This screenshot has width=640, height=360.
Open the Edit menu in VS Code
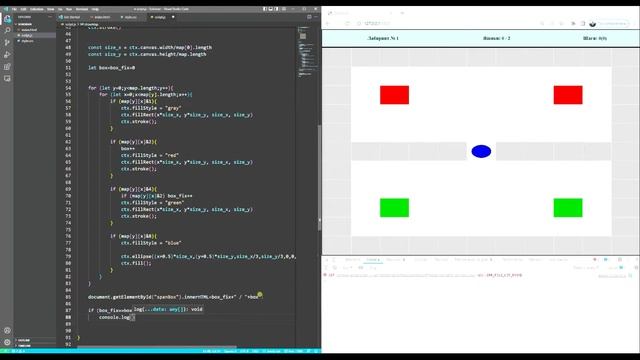coord(23,9)
